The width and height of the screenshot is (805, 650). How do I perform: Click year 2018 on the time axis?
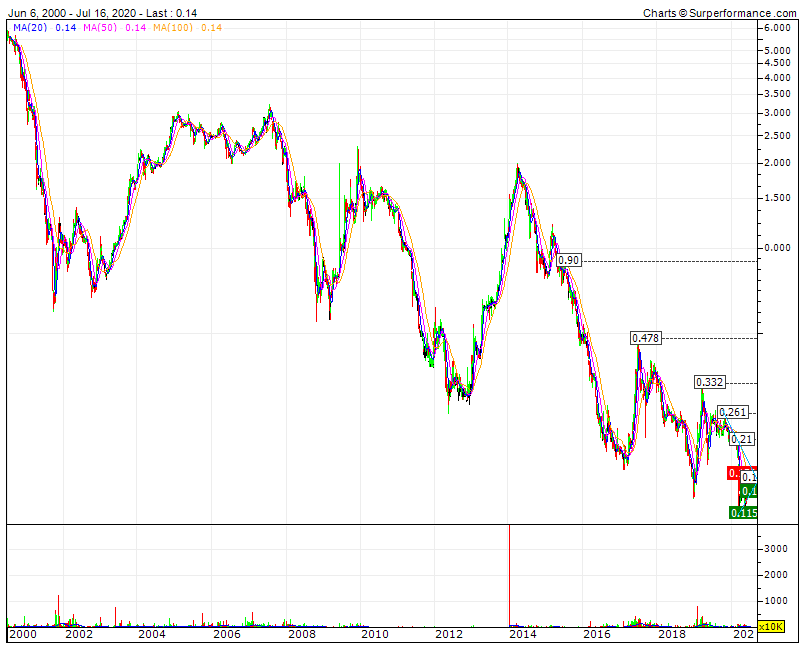672,634
